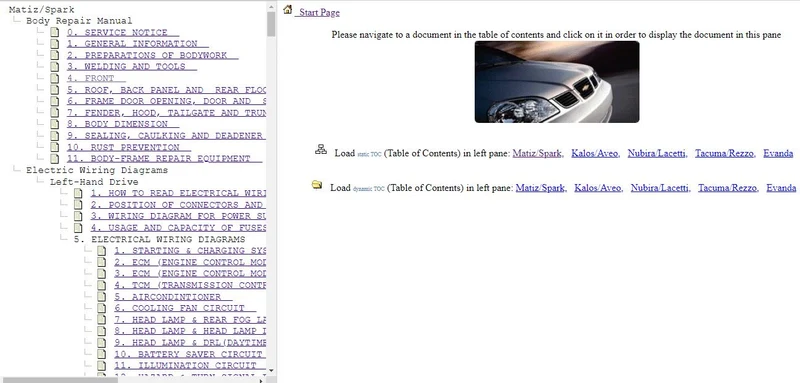Viewport: 800px width, 383px height.
Task: Click document icon next to HOW TO READ ELECTRICAL
Action: tap(78, 193)
